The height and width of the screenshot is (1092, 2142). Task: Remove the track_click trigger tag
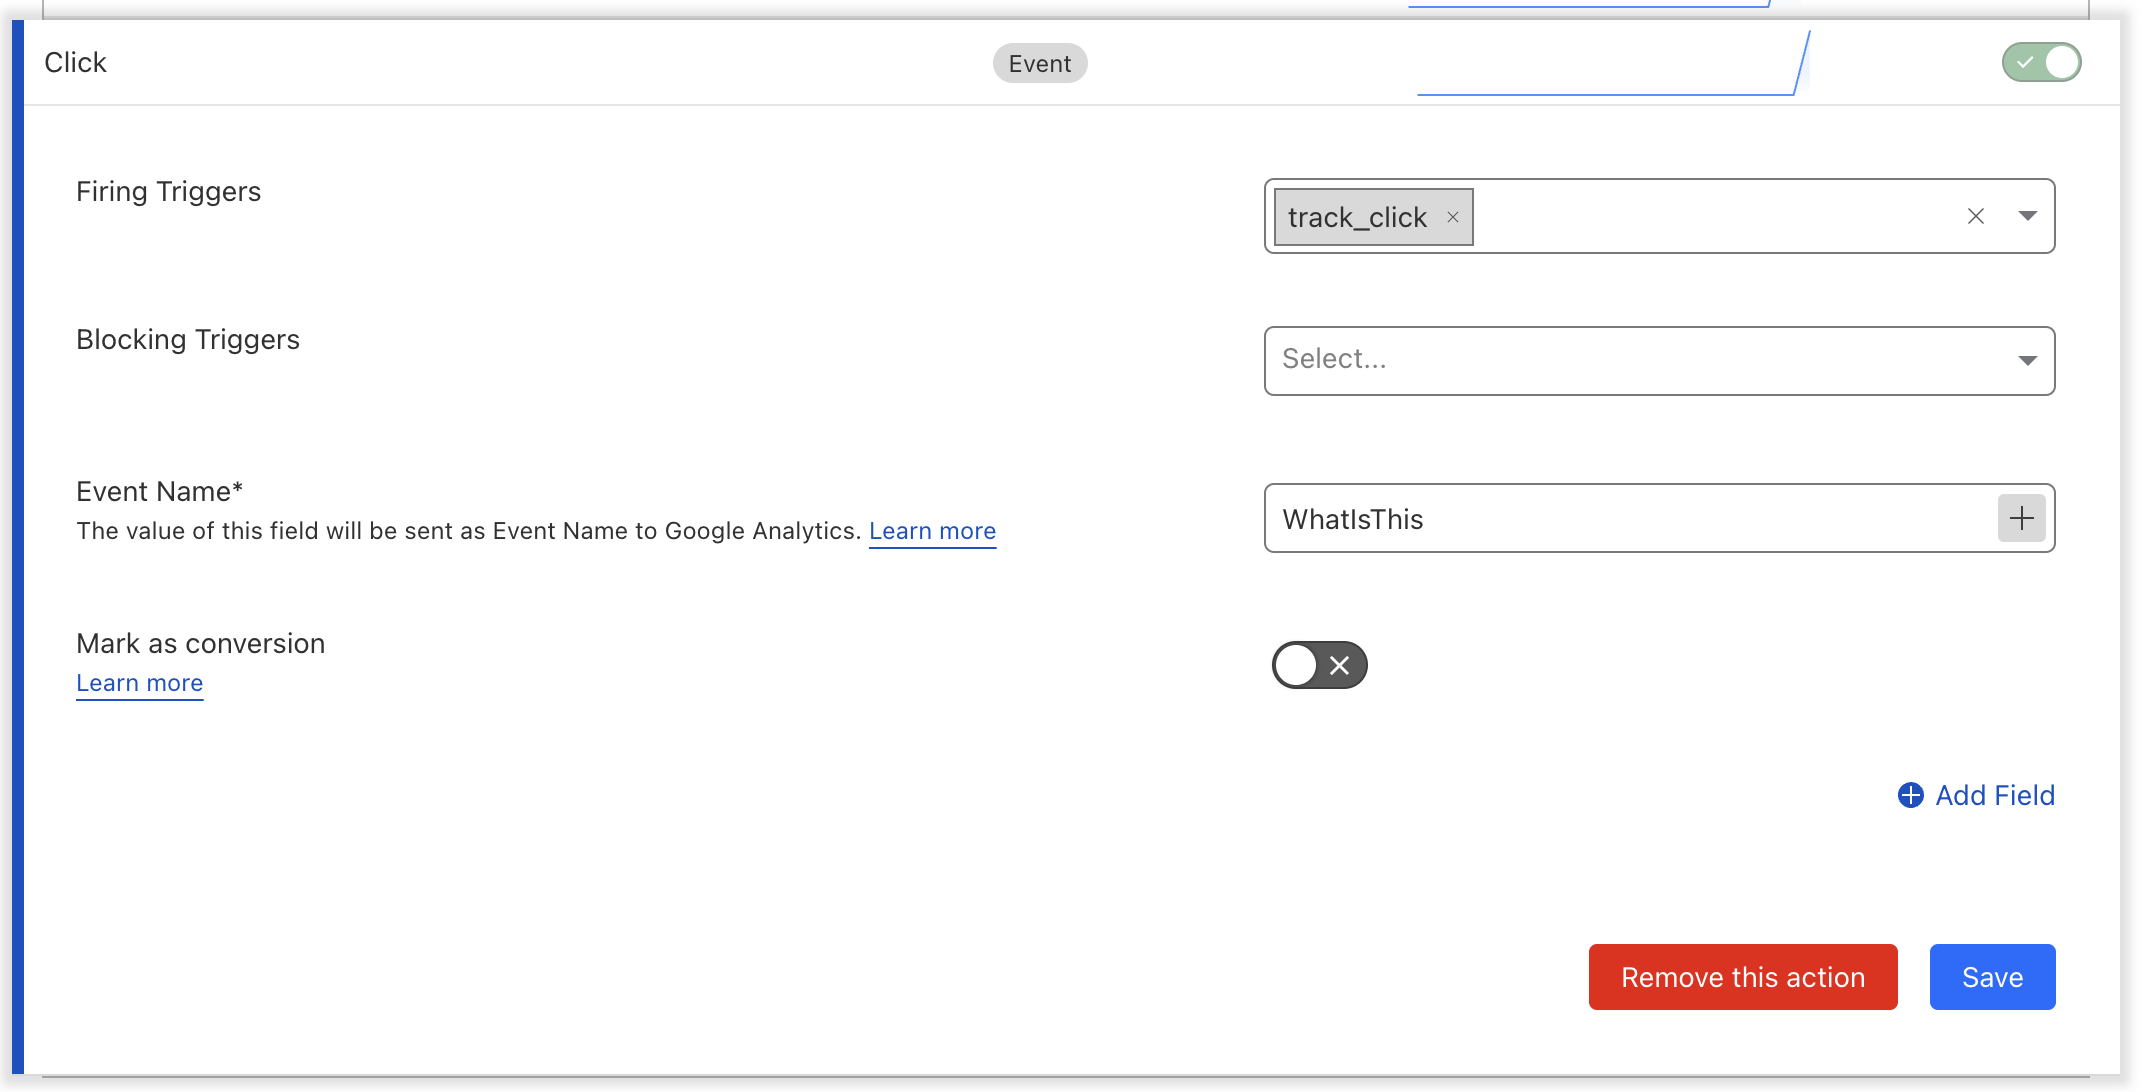[x=1452, y=217]
